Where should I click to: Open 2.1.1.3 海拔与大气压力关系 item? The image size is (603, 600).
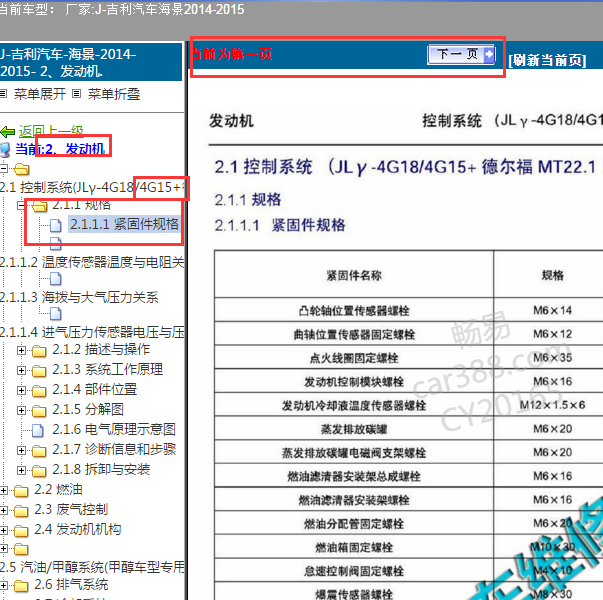coord(79,297)
